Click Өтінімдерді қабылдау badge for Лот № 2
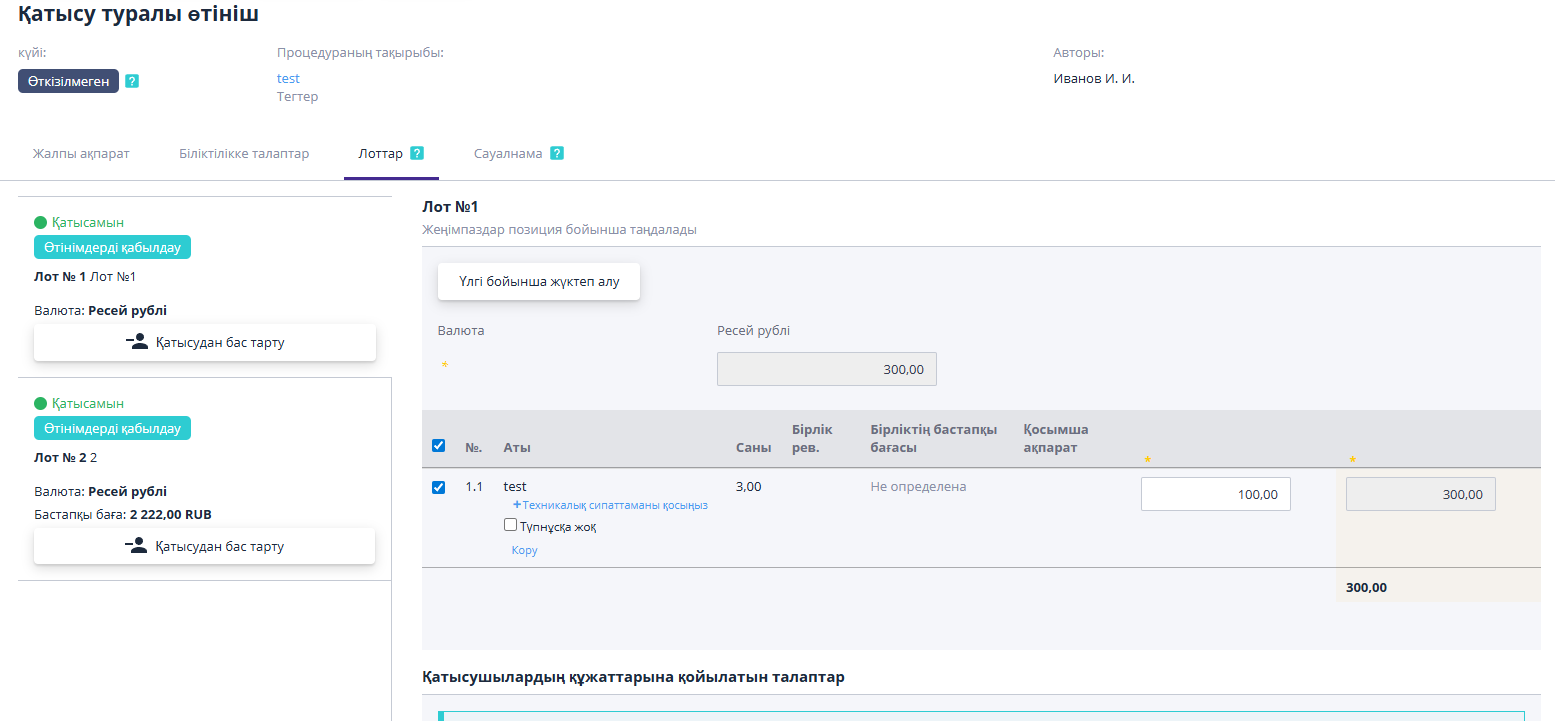This screenshot has height=721, width=1555. 112,428
